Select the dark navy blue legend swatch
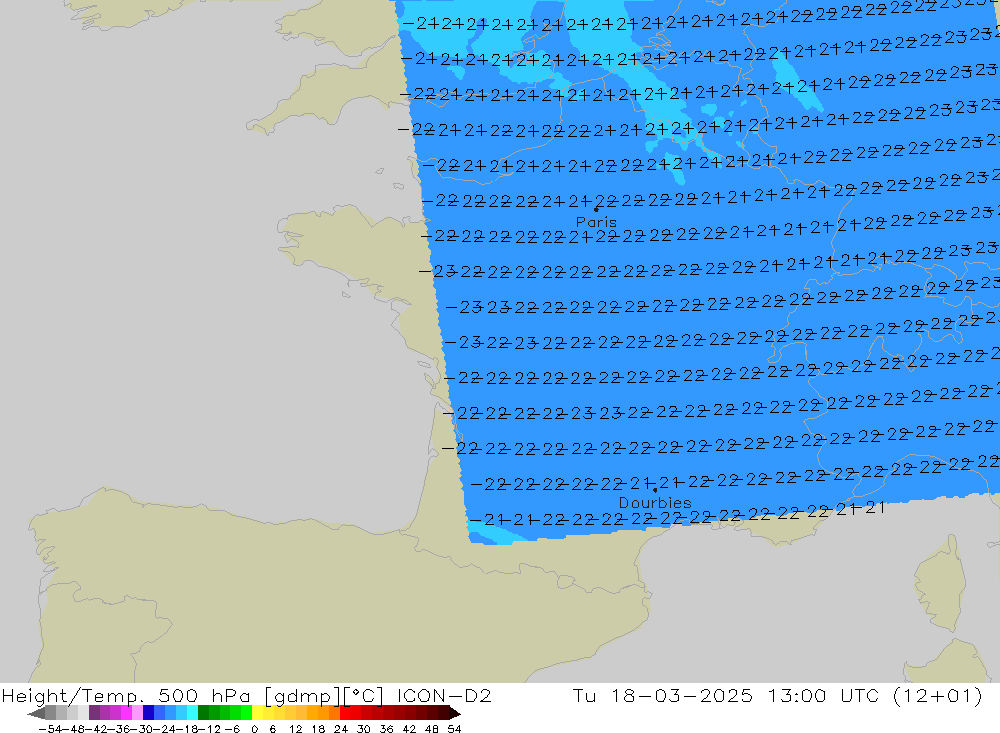 pyautogui.click(x=149, y=713)
